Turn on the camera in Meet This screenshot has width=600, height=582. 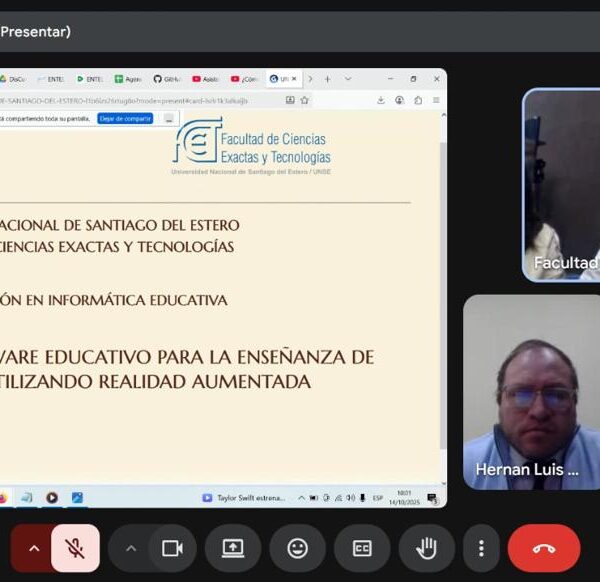(172, 548)
